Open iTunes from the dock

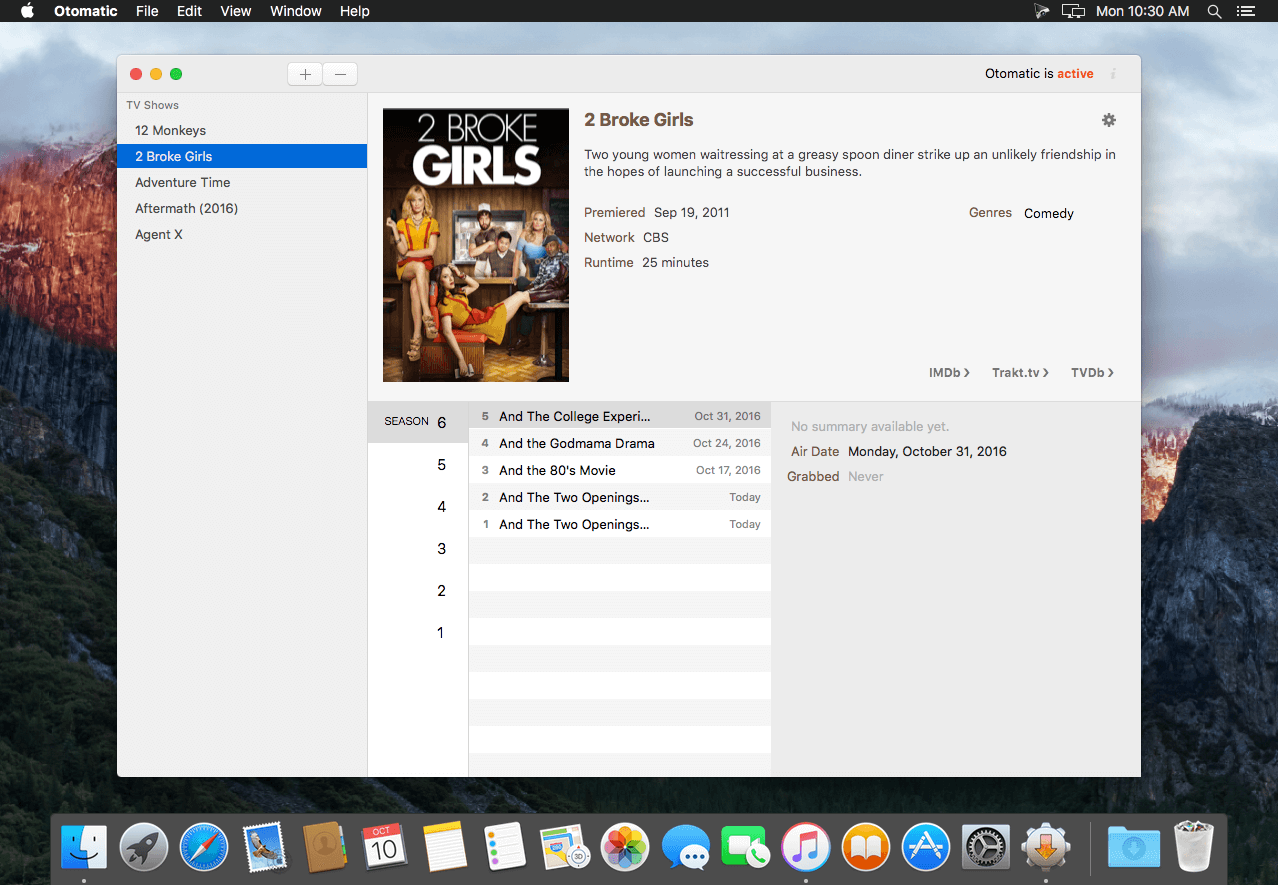coord(805,848)
